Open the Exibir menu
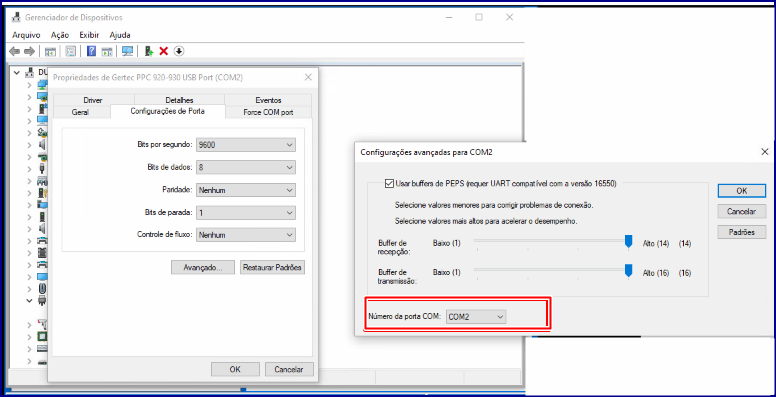This screenshot has width=776, height=397. [89, 35]
